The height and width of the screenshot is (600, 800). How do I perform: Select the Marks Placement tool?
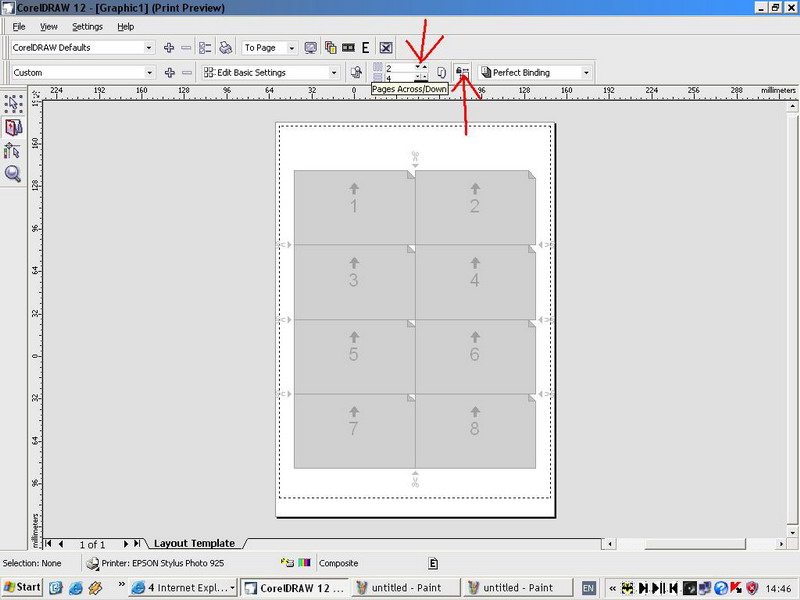pos(13,151)
